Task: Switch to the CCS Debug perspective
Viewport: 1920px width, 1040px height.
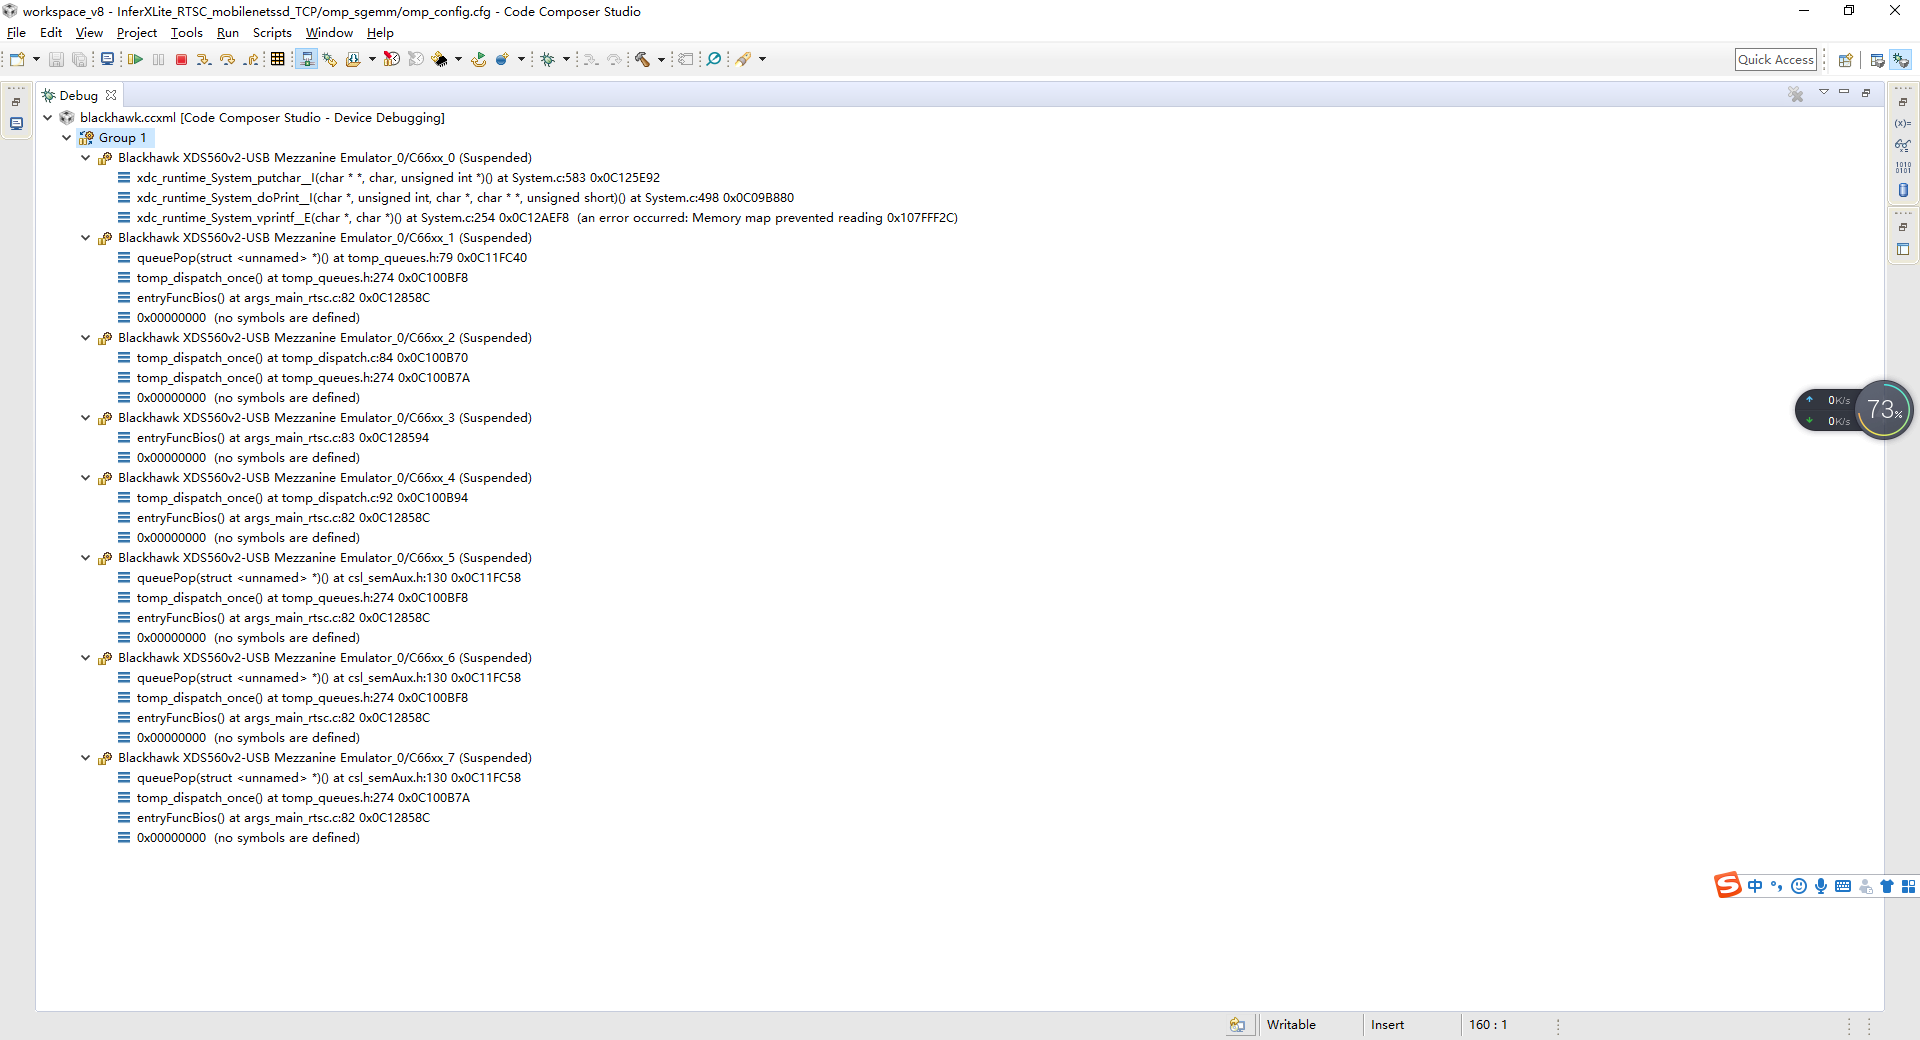Action: [1900, 61]
